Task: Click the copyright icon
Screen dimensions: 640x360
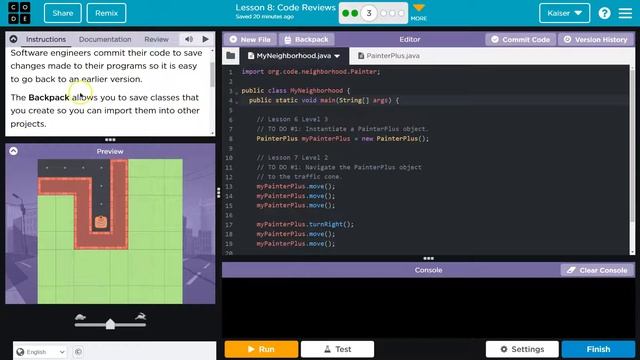Action: point(78,351)
